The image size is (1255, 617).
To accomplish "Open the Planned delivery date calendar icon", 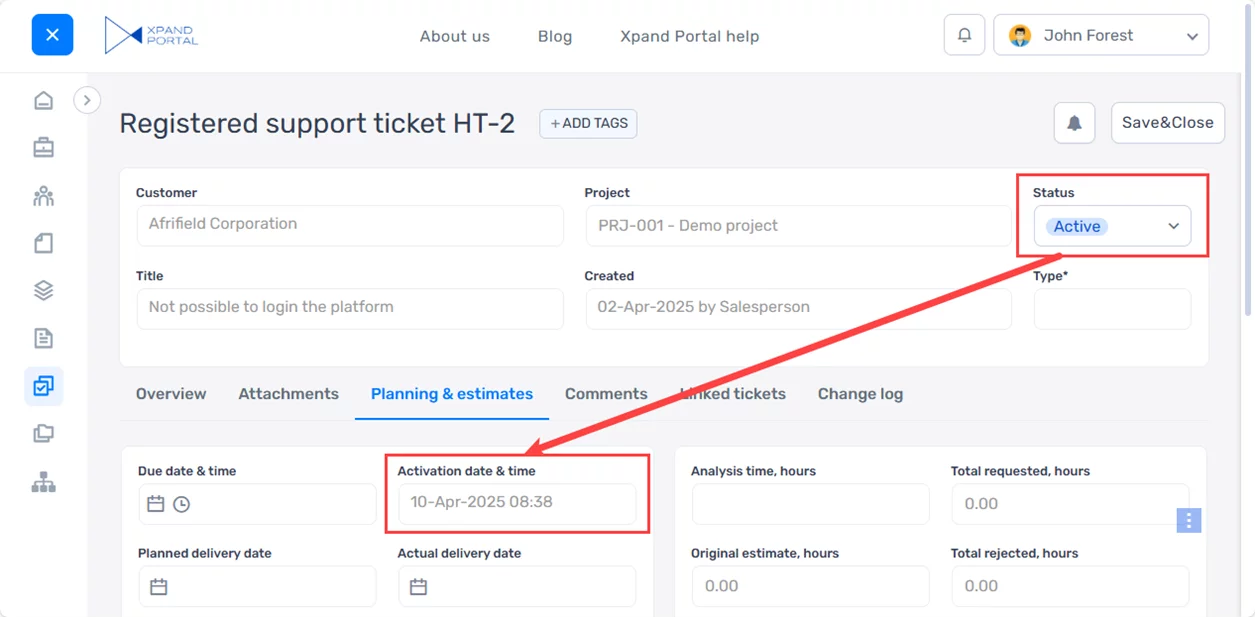I will (x=158, y=587).
